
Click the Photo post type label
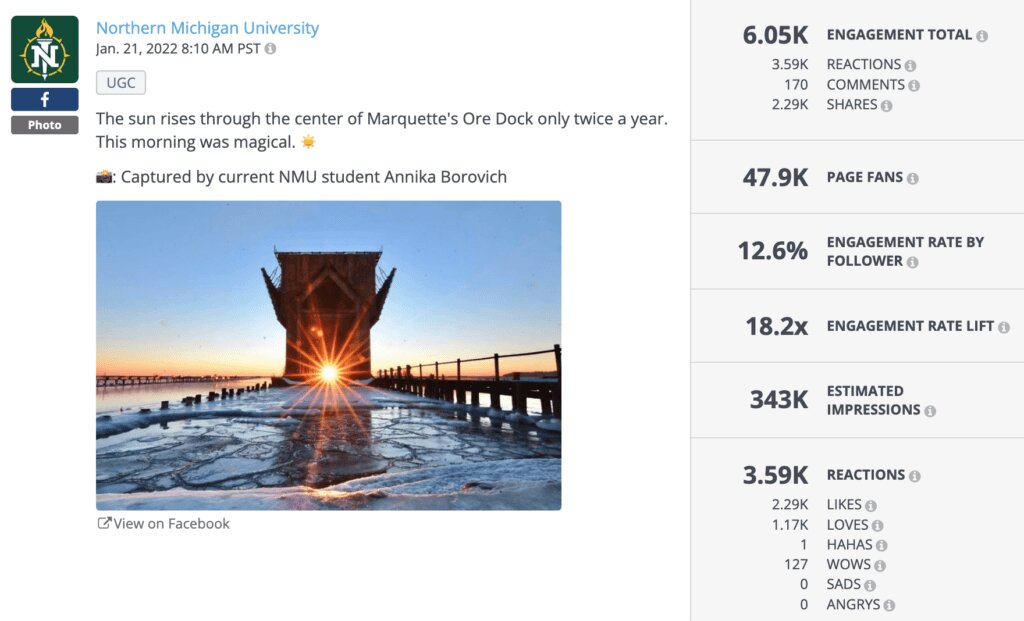tap(45, 125)
